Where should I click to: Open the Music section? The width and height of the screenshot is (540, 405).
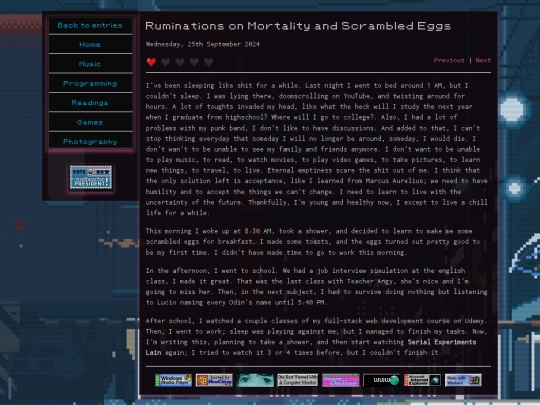(90, 64)
